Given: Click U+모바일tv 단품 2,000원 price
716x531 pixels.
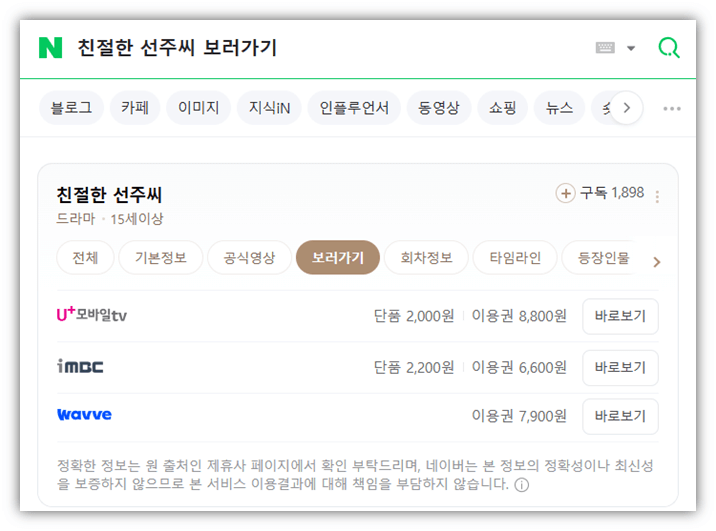Looking at the screenshot, I should (x=414, y=316).
